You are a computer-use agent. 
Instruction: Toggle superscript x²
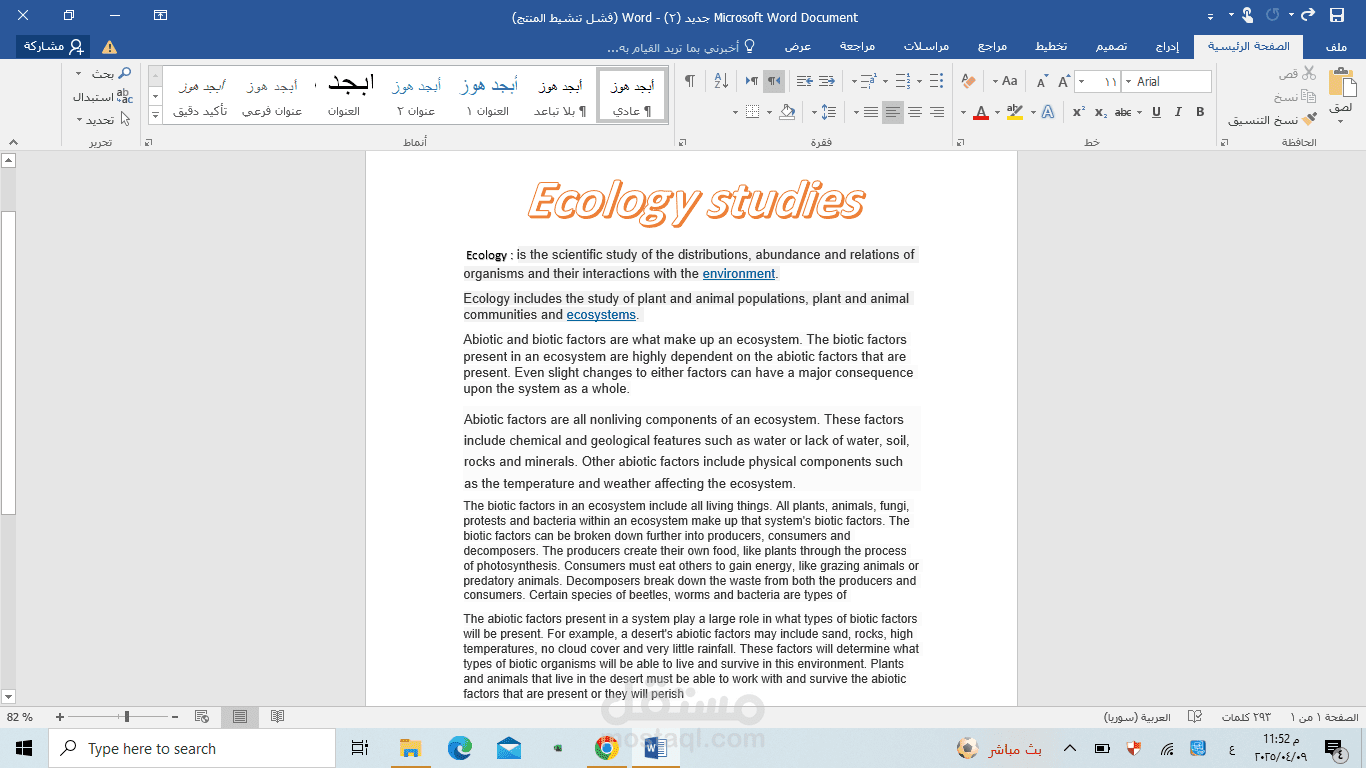pos(1079,112)
